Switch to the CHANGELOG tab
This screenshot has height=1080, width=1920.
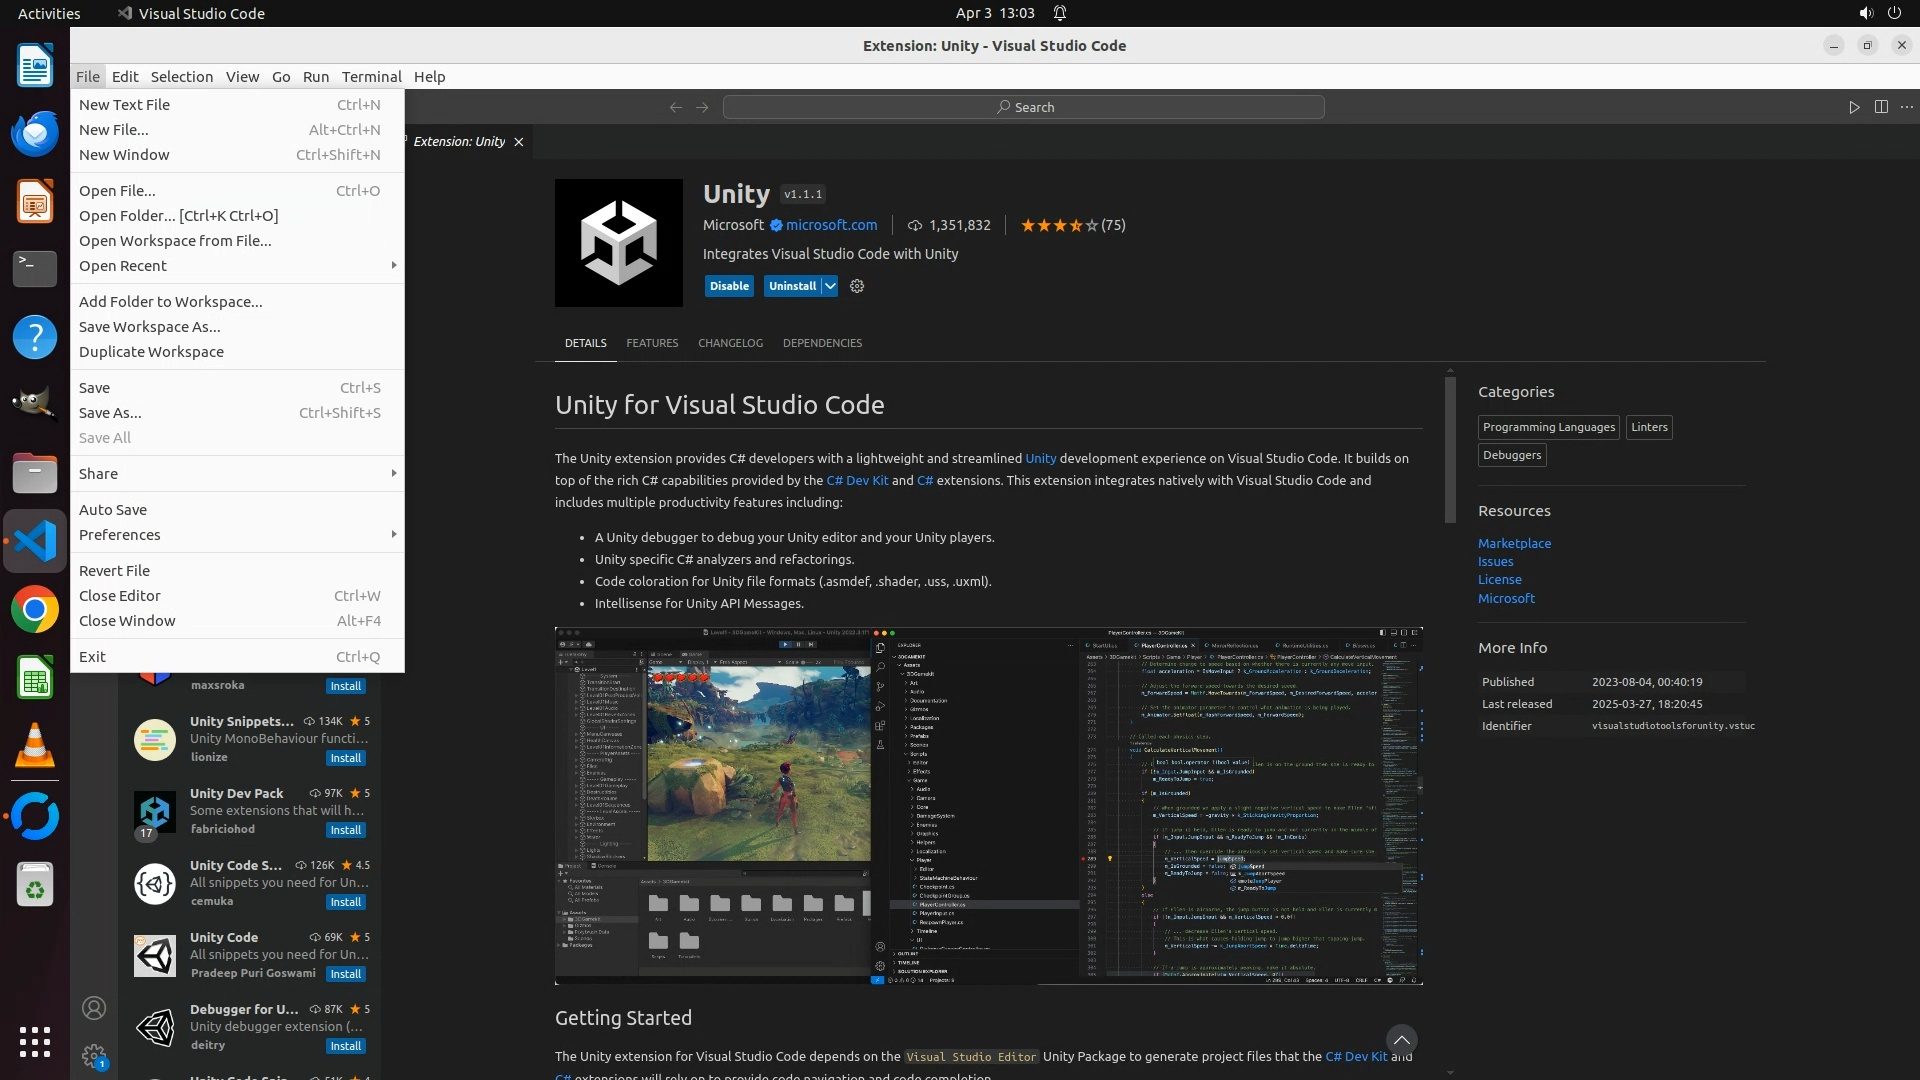click(730, 343)
